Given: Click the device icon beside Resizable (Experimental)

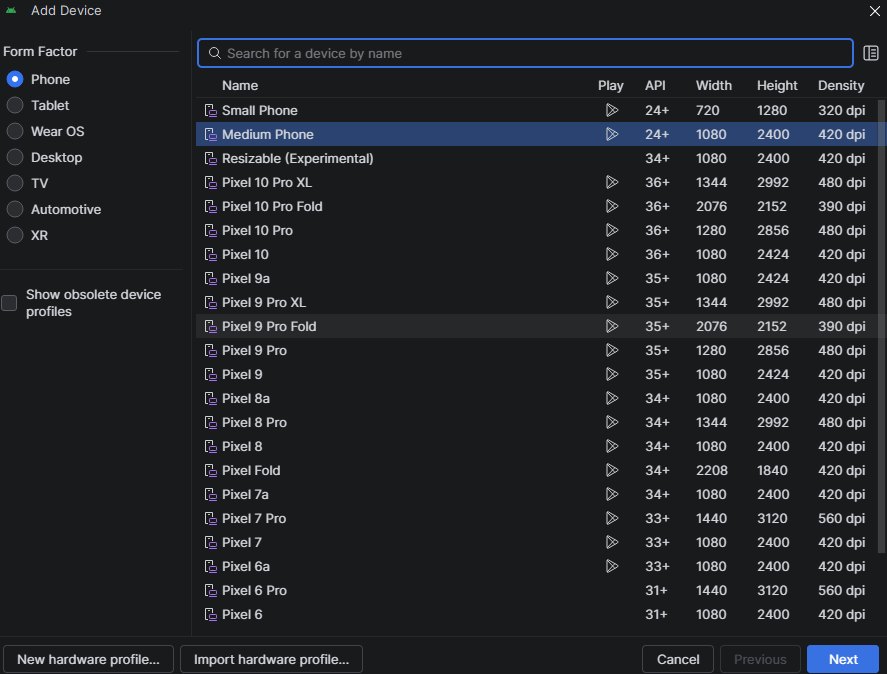Looking at the screenshot, I should tap(210, 158).
